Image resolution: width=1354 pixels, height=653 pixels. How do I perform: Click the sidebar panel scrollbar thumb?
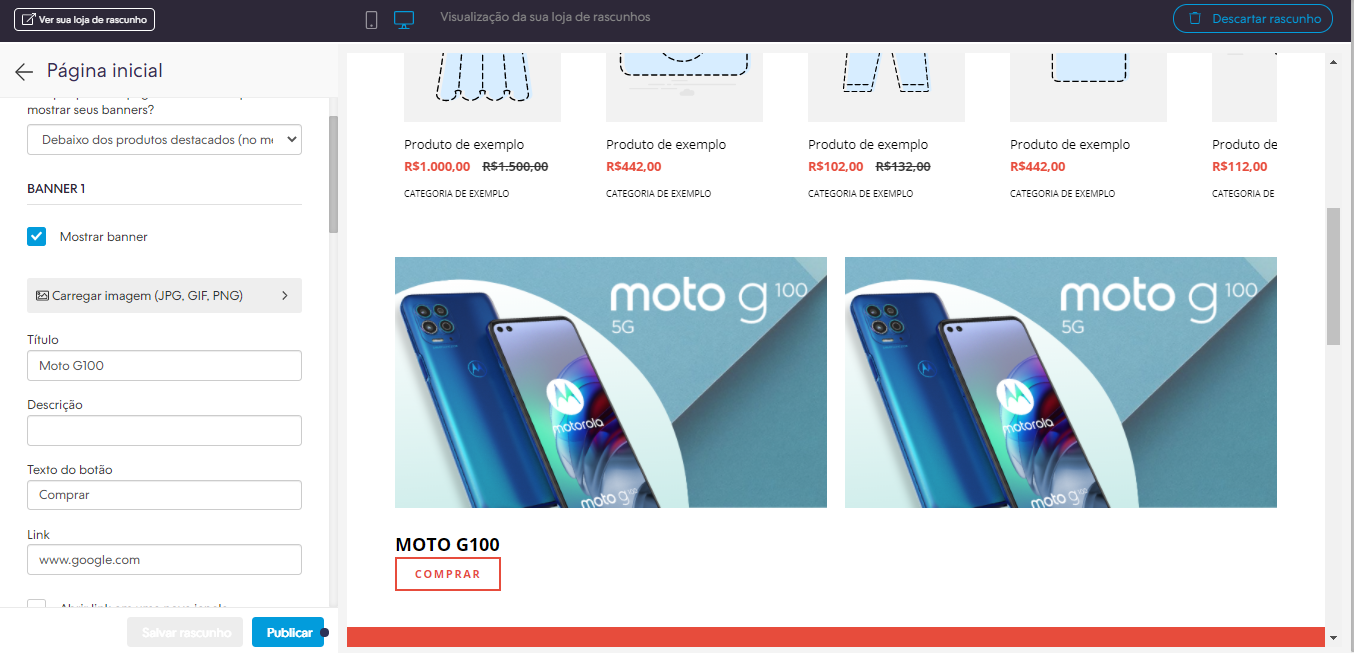tap(334, 174)
